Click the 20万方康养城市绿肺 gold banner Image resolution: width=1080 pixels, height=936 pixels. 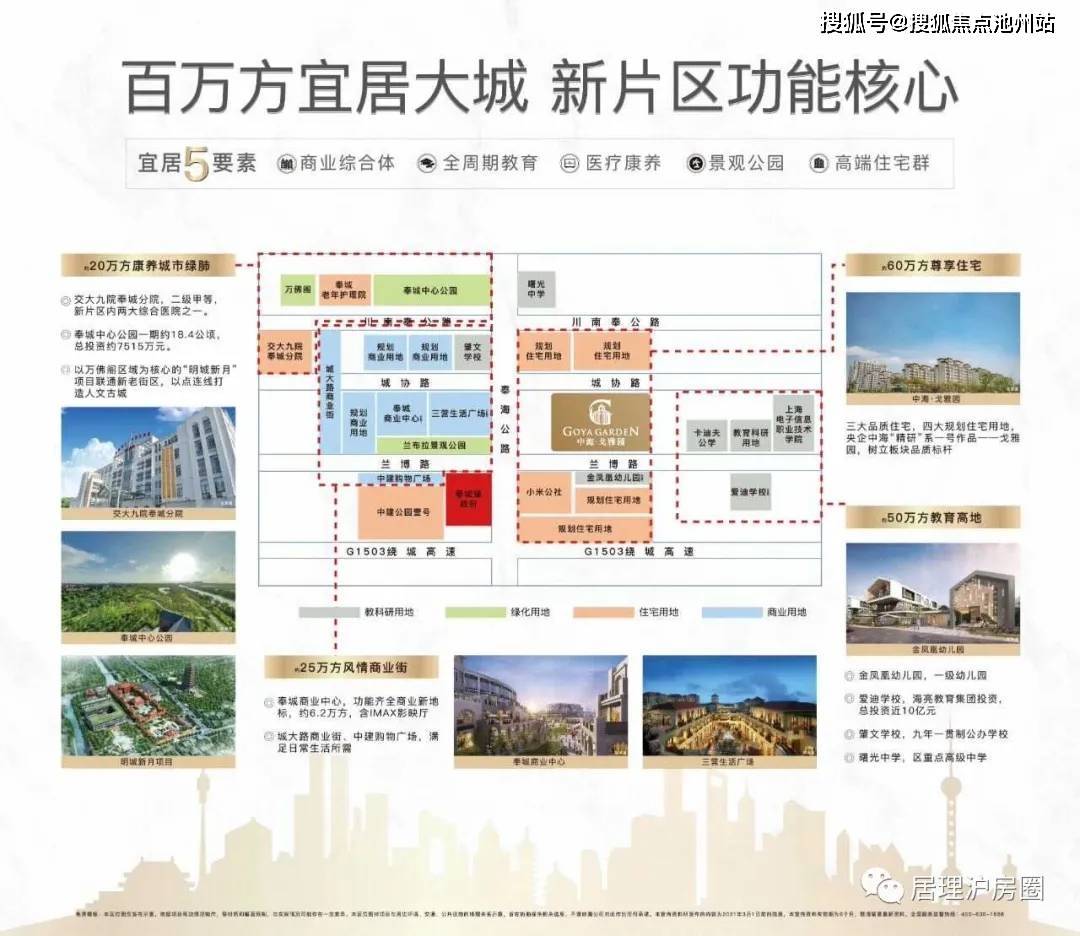pyautogui.click(x=148, y=265)
